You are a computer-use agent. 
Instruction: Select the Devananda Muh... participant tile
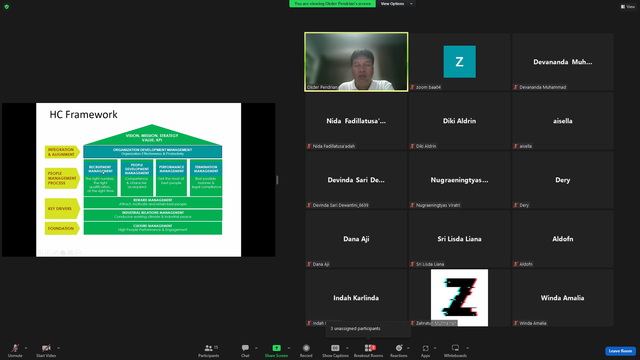coord(562,62)
